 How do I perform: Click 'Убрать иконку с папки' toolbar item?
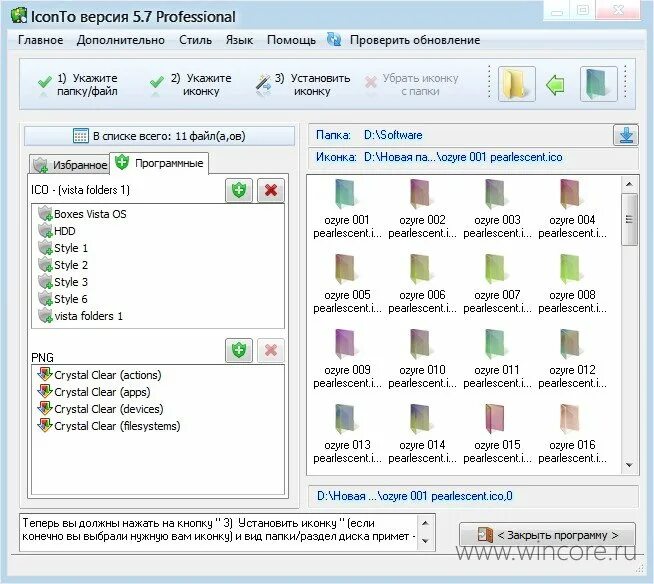[x=411, y=85]
